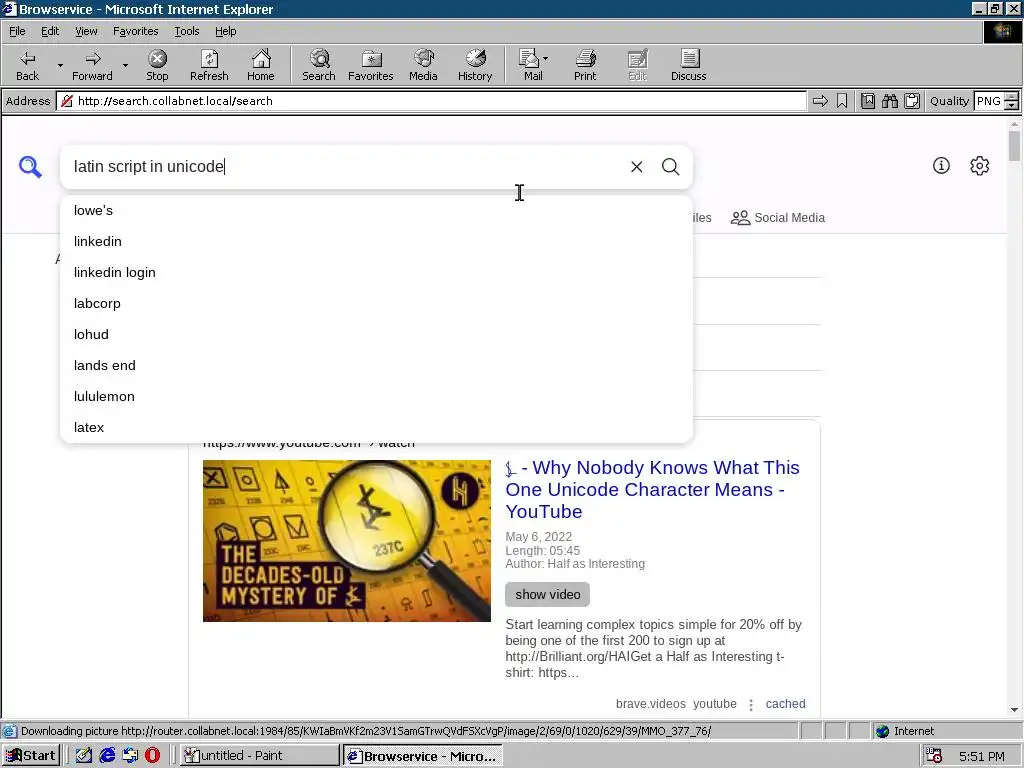
Task: Stop the page from loading
Action: [157, 65]
